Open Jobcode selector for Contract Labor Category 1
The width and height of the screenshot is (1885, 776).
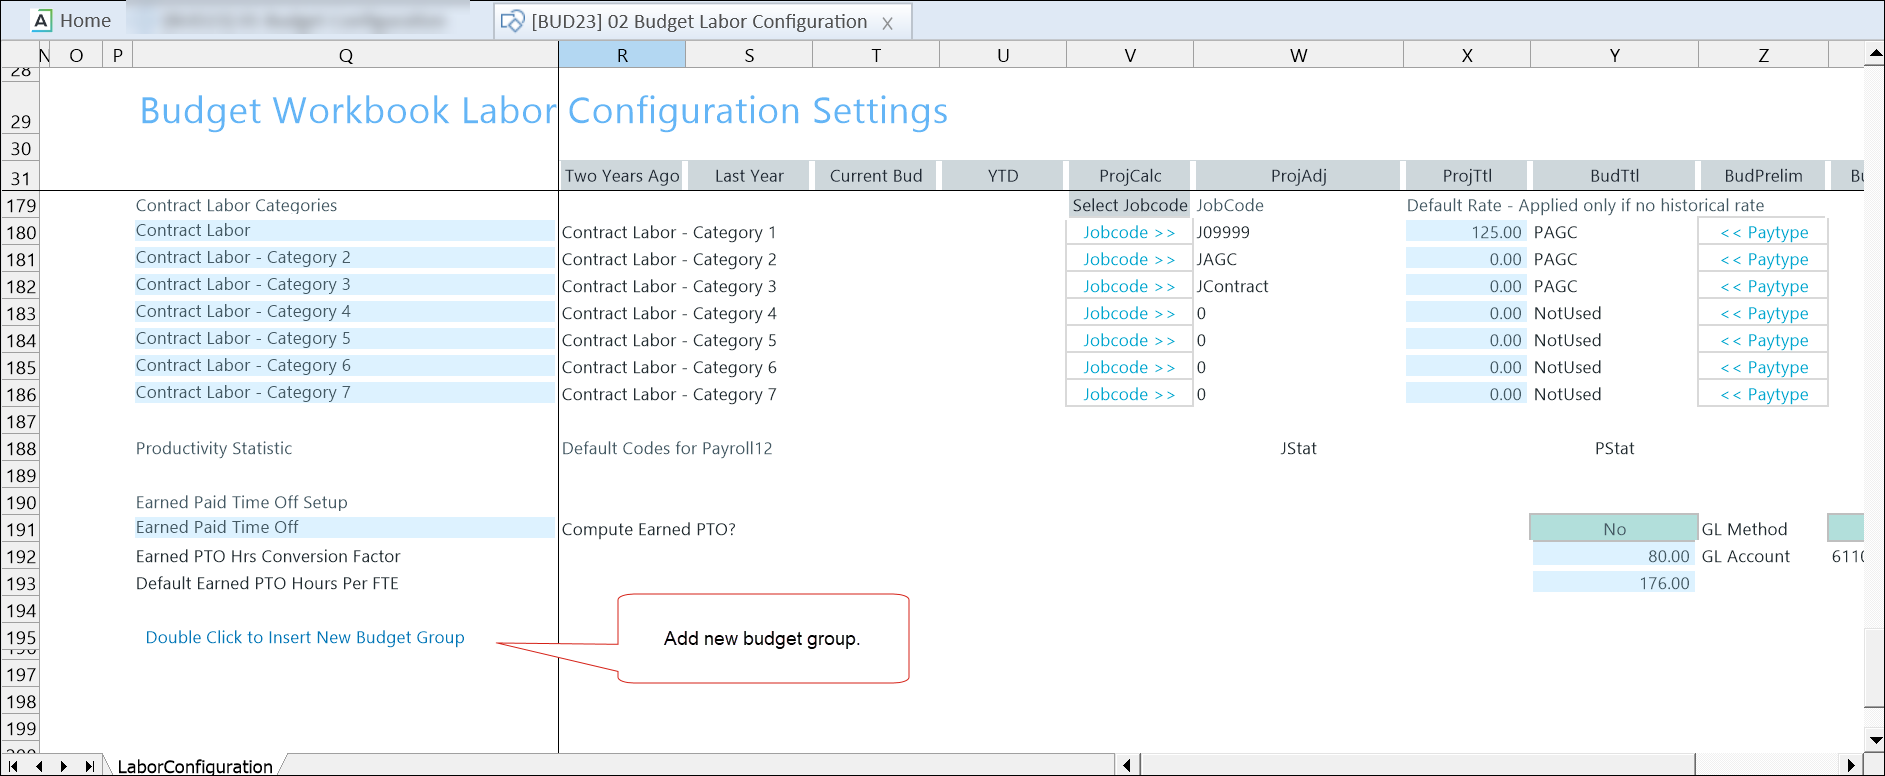click(x=1129, y=232)
